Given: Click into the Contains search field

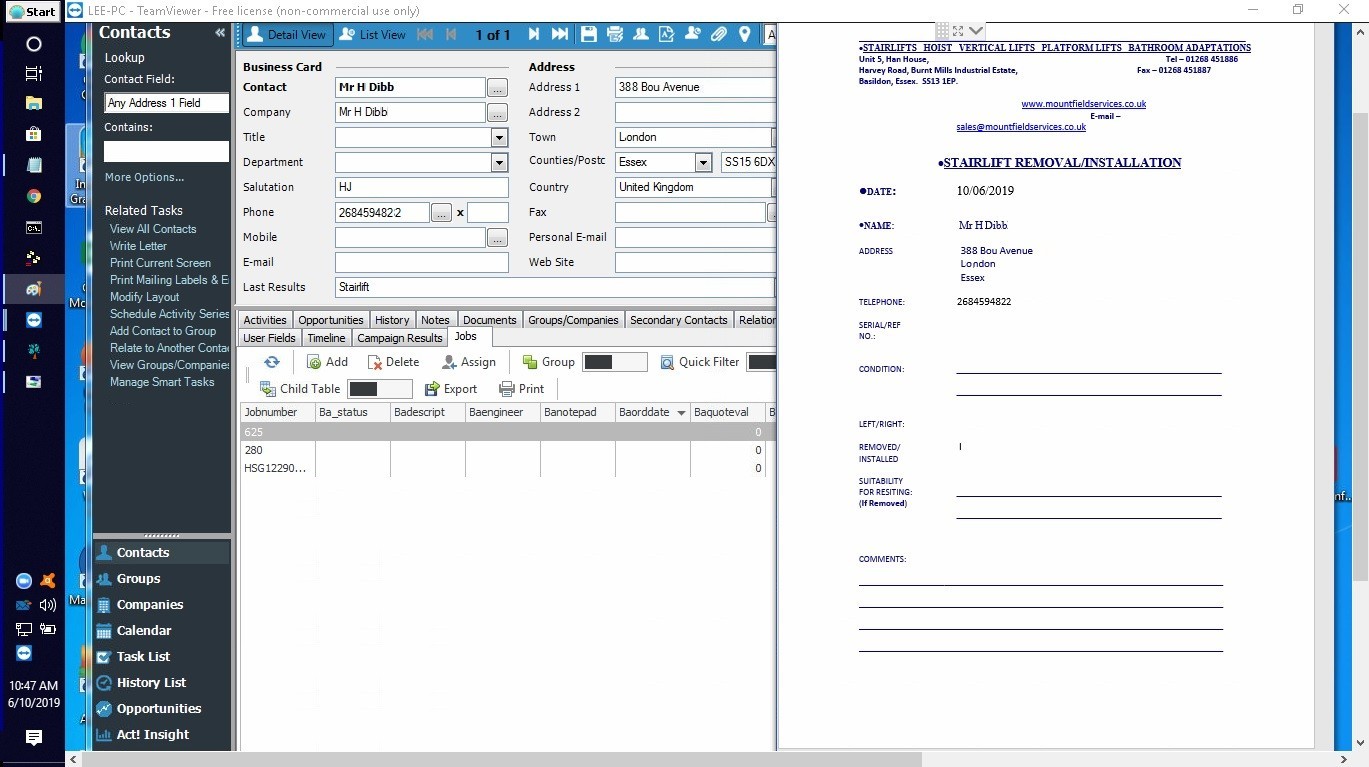Looking at the screenshot, I should pos(166,152).
